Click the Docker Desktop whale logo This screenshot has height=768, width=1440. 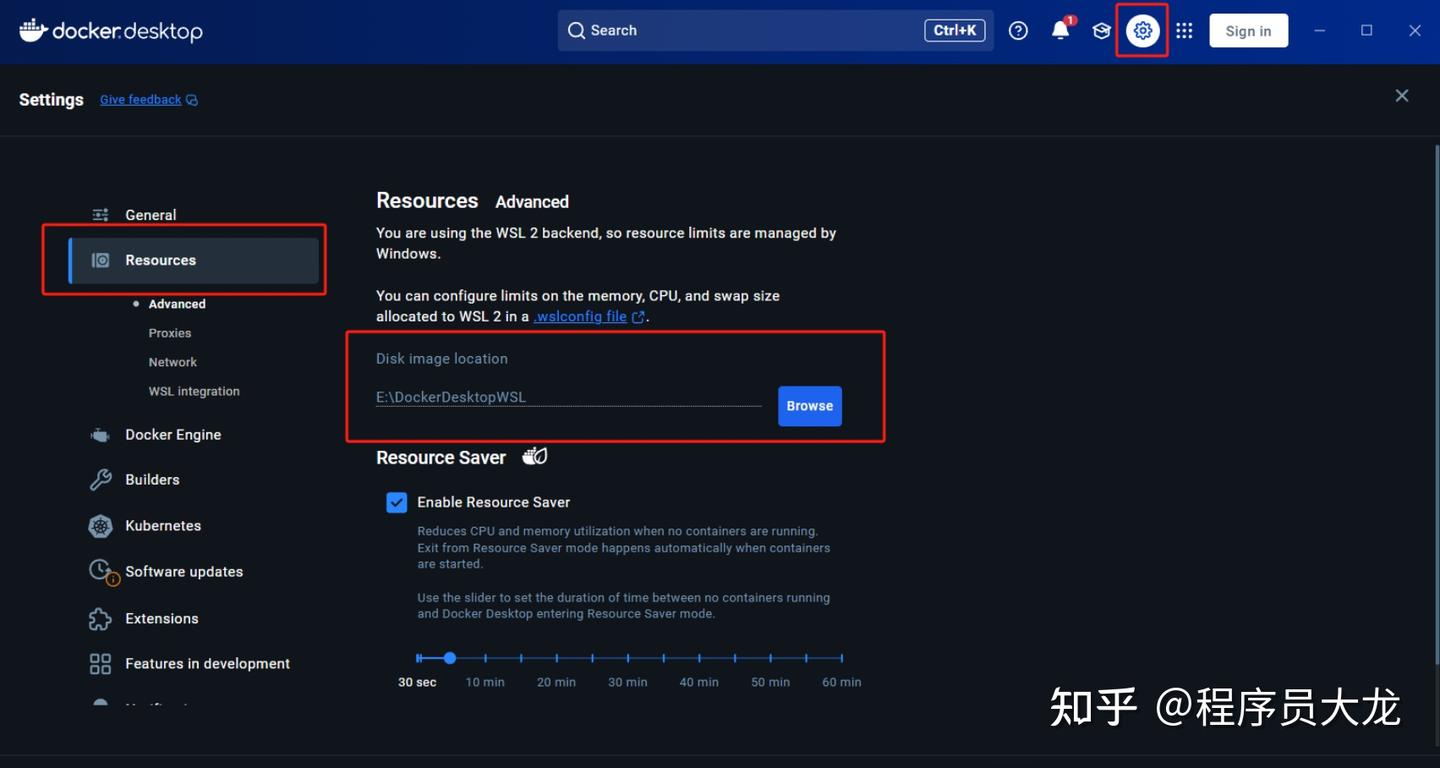point(33,30)
